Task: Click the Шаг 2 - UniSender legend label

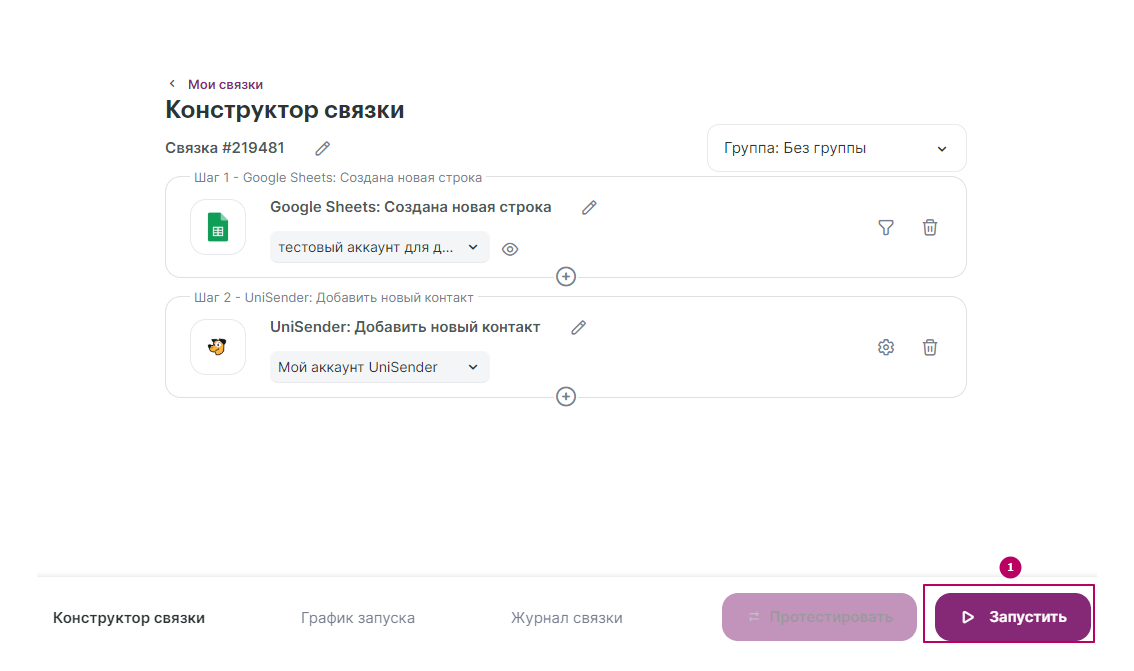Action: [333, 298]
